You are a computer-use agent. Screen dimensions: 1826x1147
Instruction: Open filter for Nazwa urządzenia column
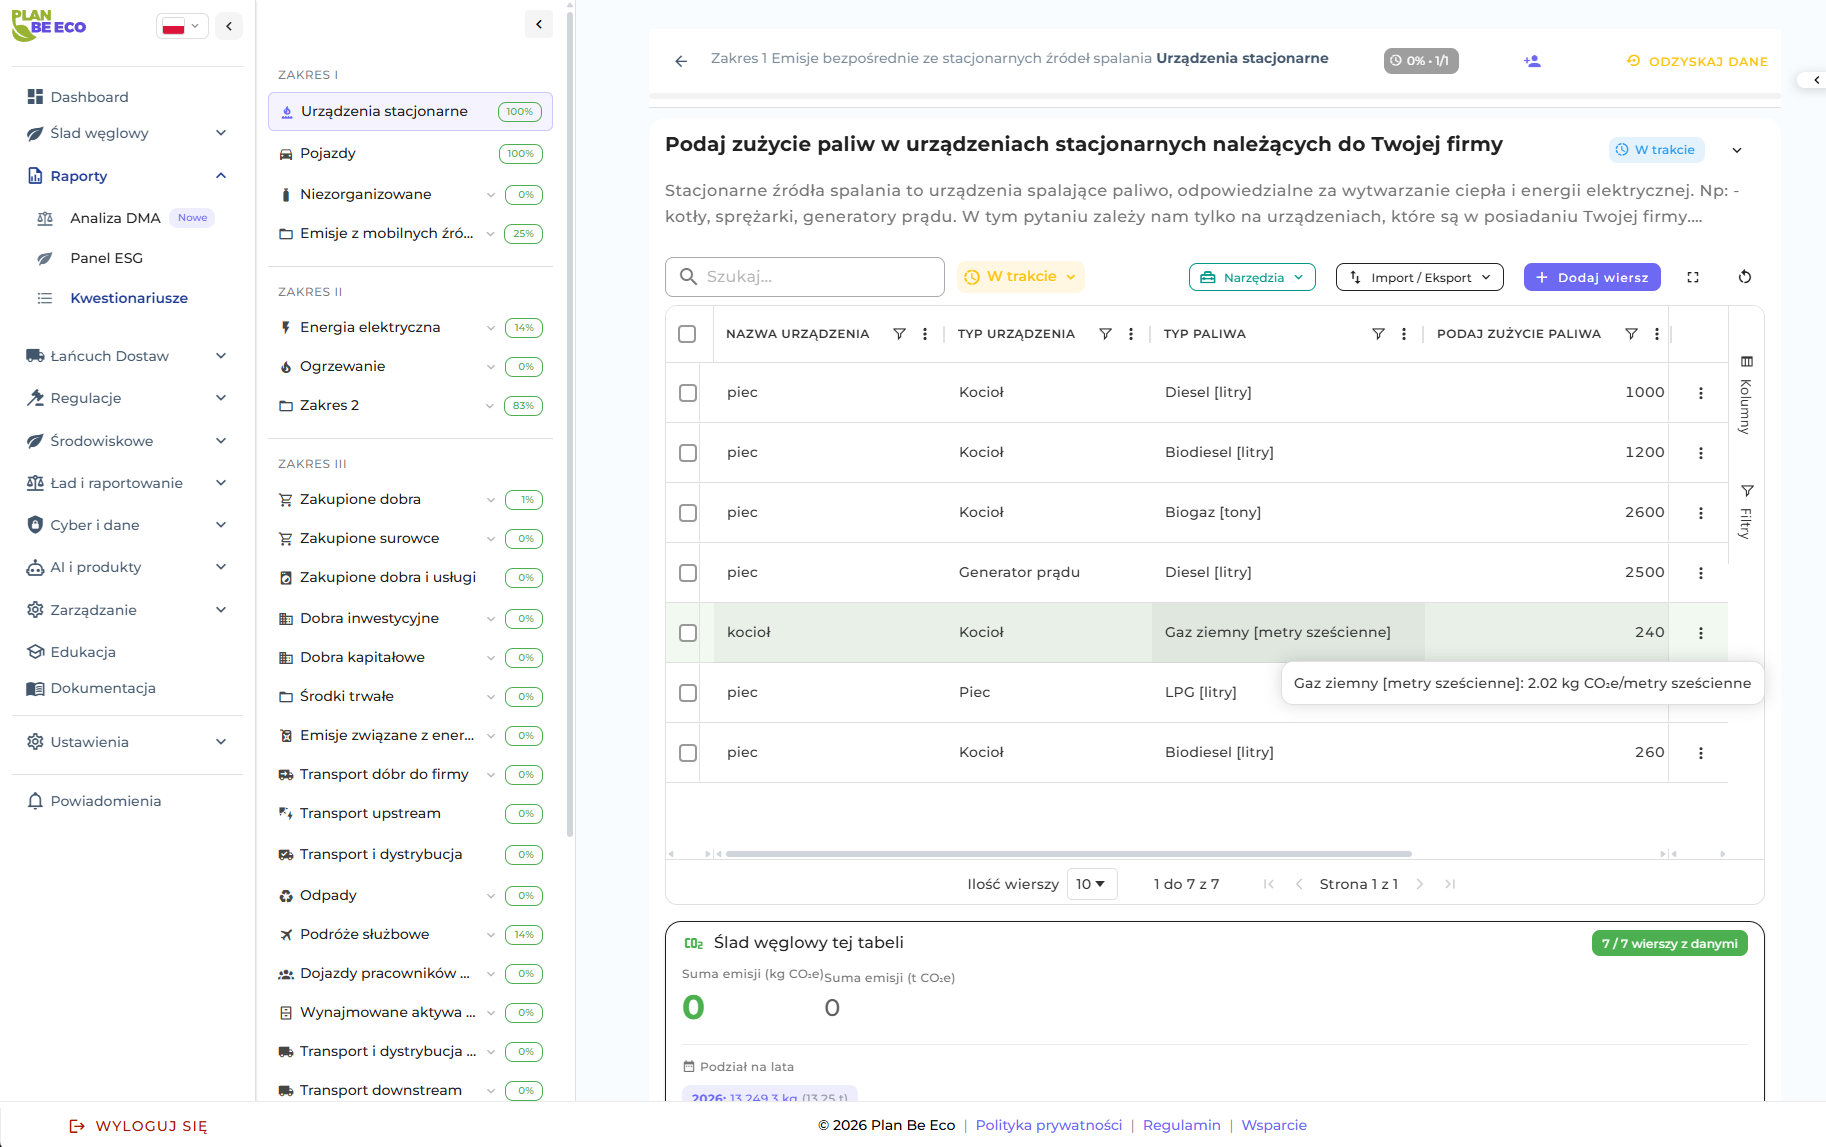899,334
